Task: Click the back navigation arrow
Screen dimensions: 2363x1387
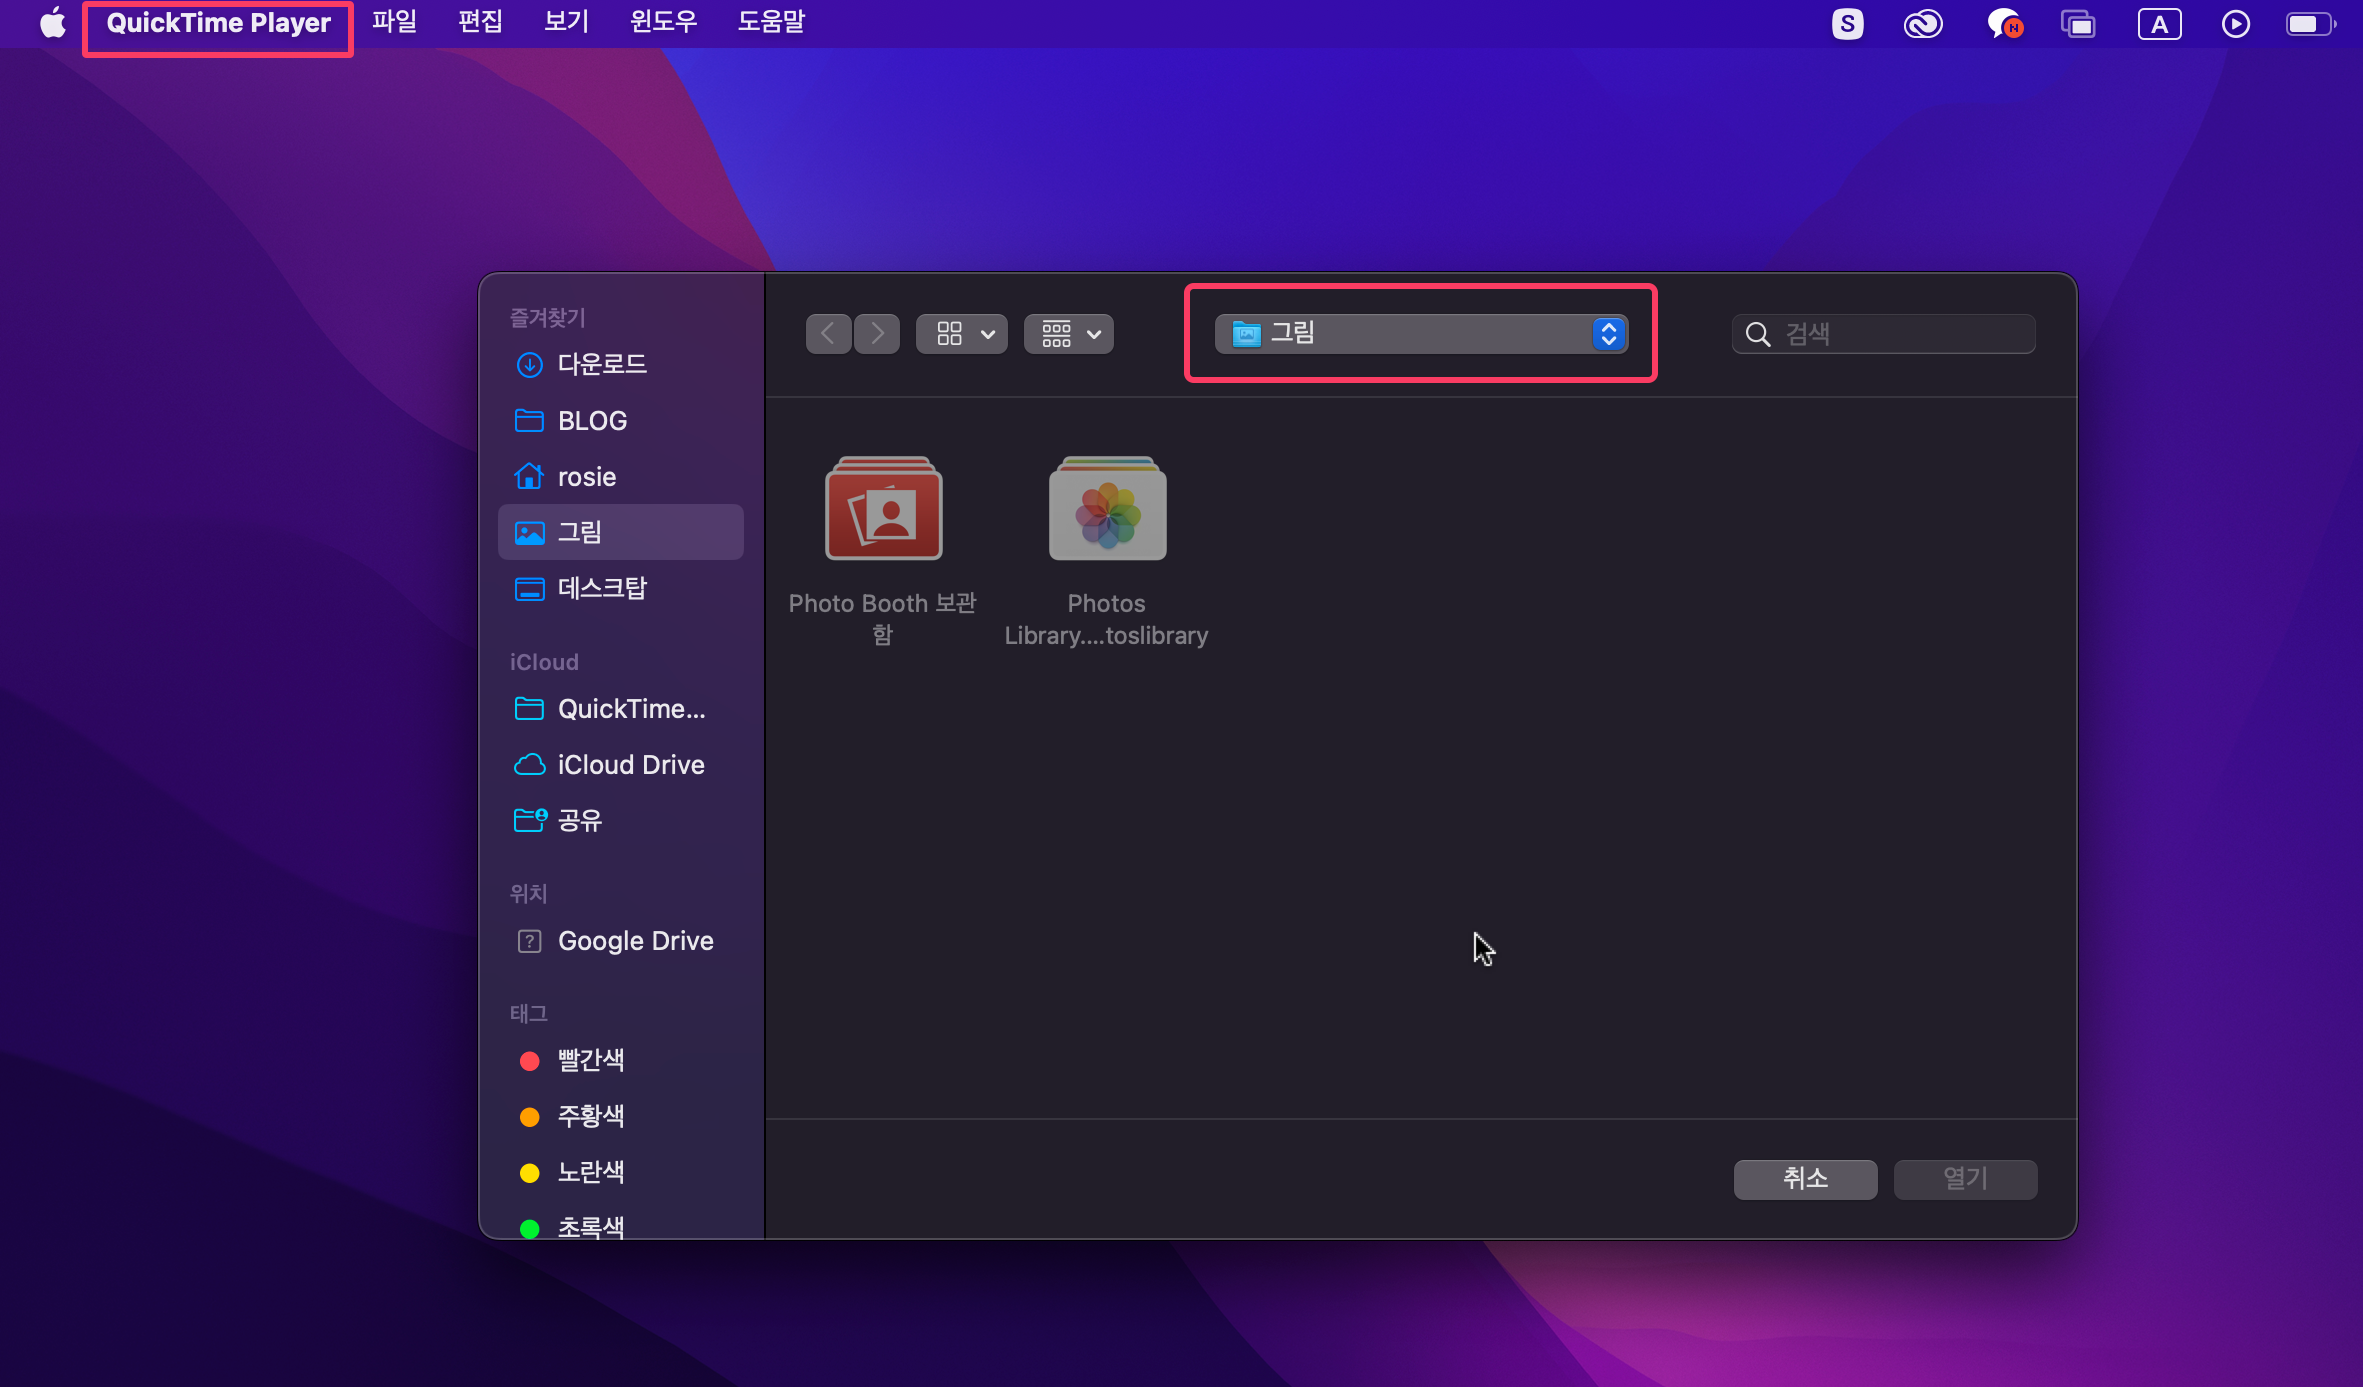Action: click(x=828, y=334)
